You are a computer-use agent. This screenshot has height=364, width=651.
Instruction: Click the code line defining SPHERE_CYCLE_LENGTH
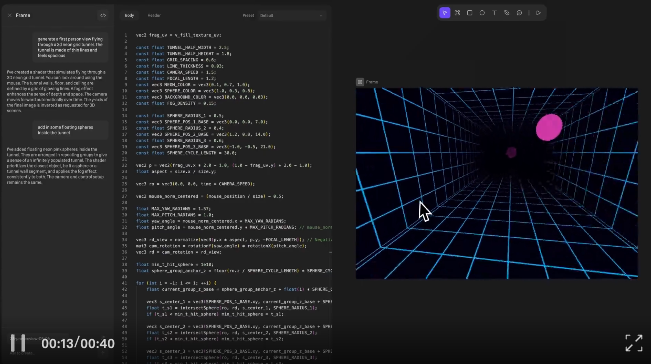coord(186,153)
